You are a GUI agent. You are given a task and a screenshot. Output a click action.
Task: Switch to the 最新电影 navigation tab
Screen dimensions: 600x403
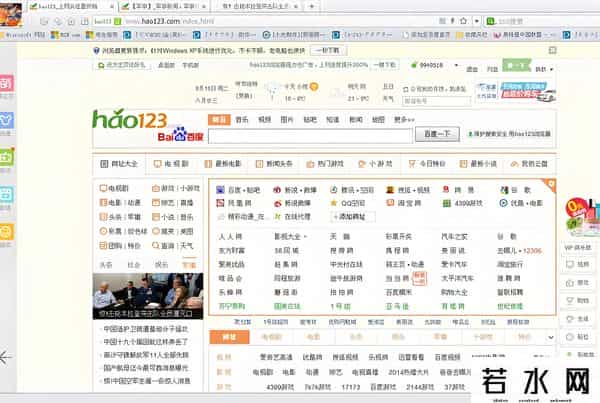[x=228, y=163]
